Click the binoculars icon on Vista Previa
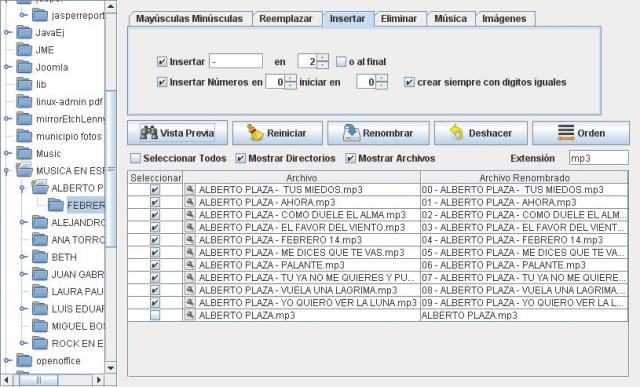 pyautogui.click(x=149, y=133)
